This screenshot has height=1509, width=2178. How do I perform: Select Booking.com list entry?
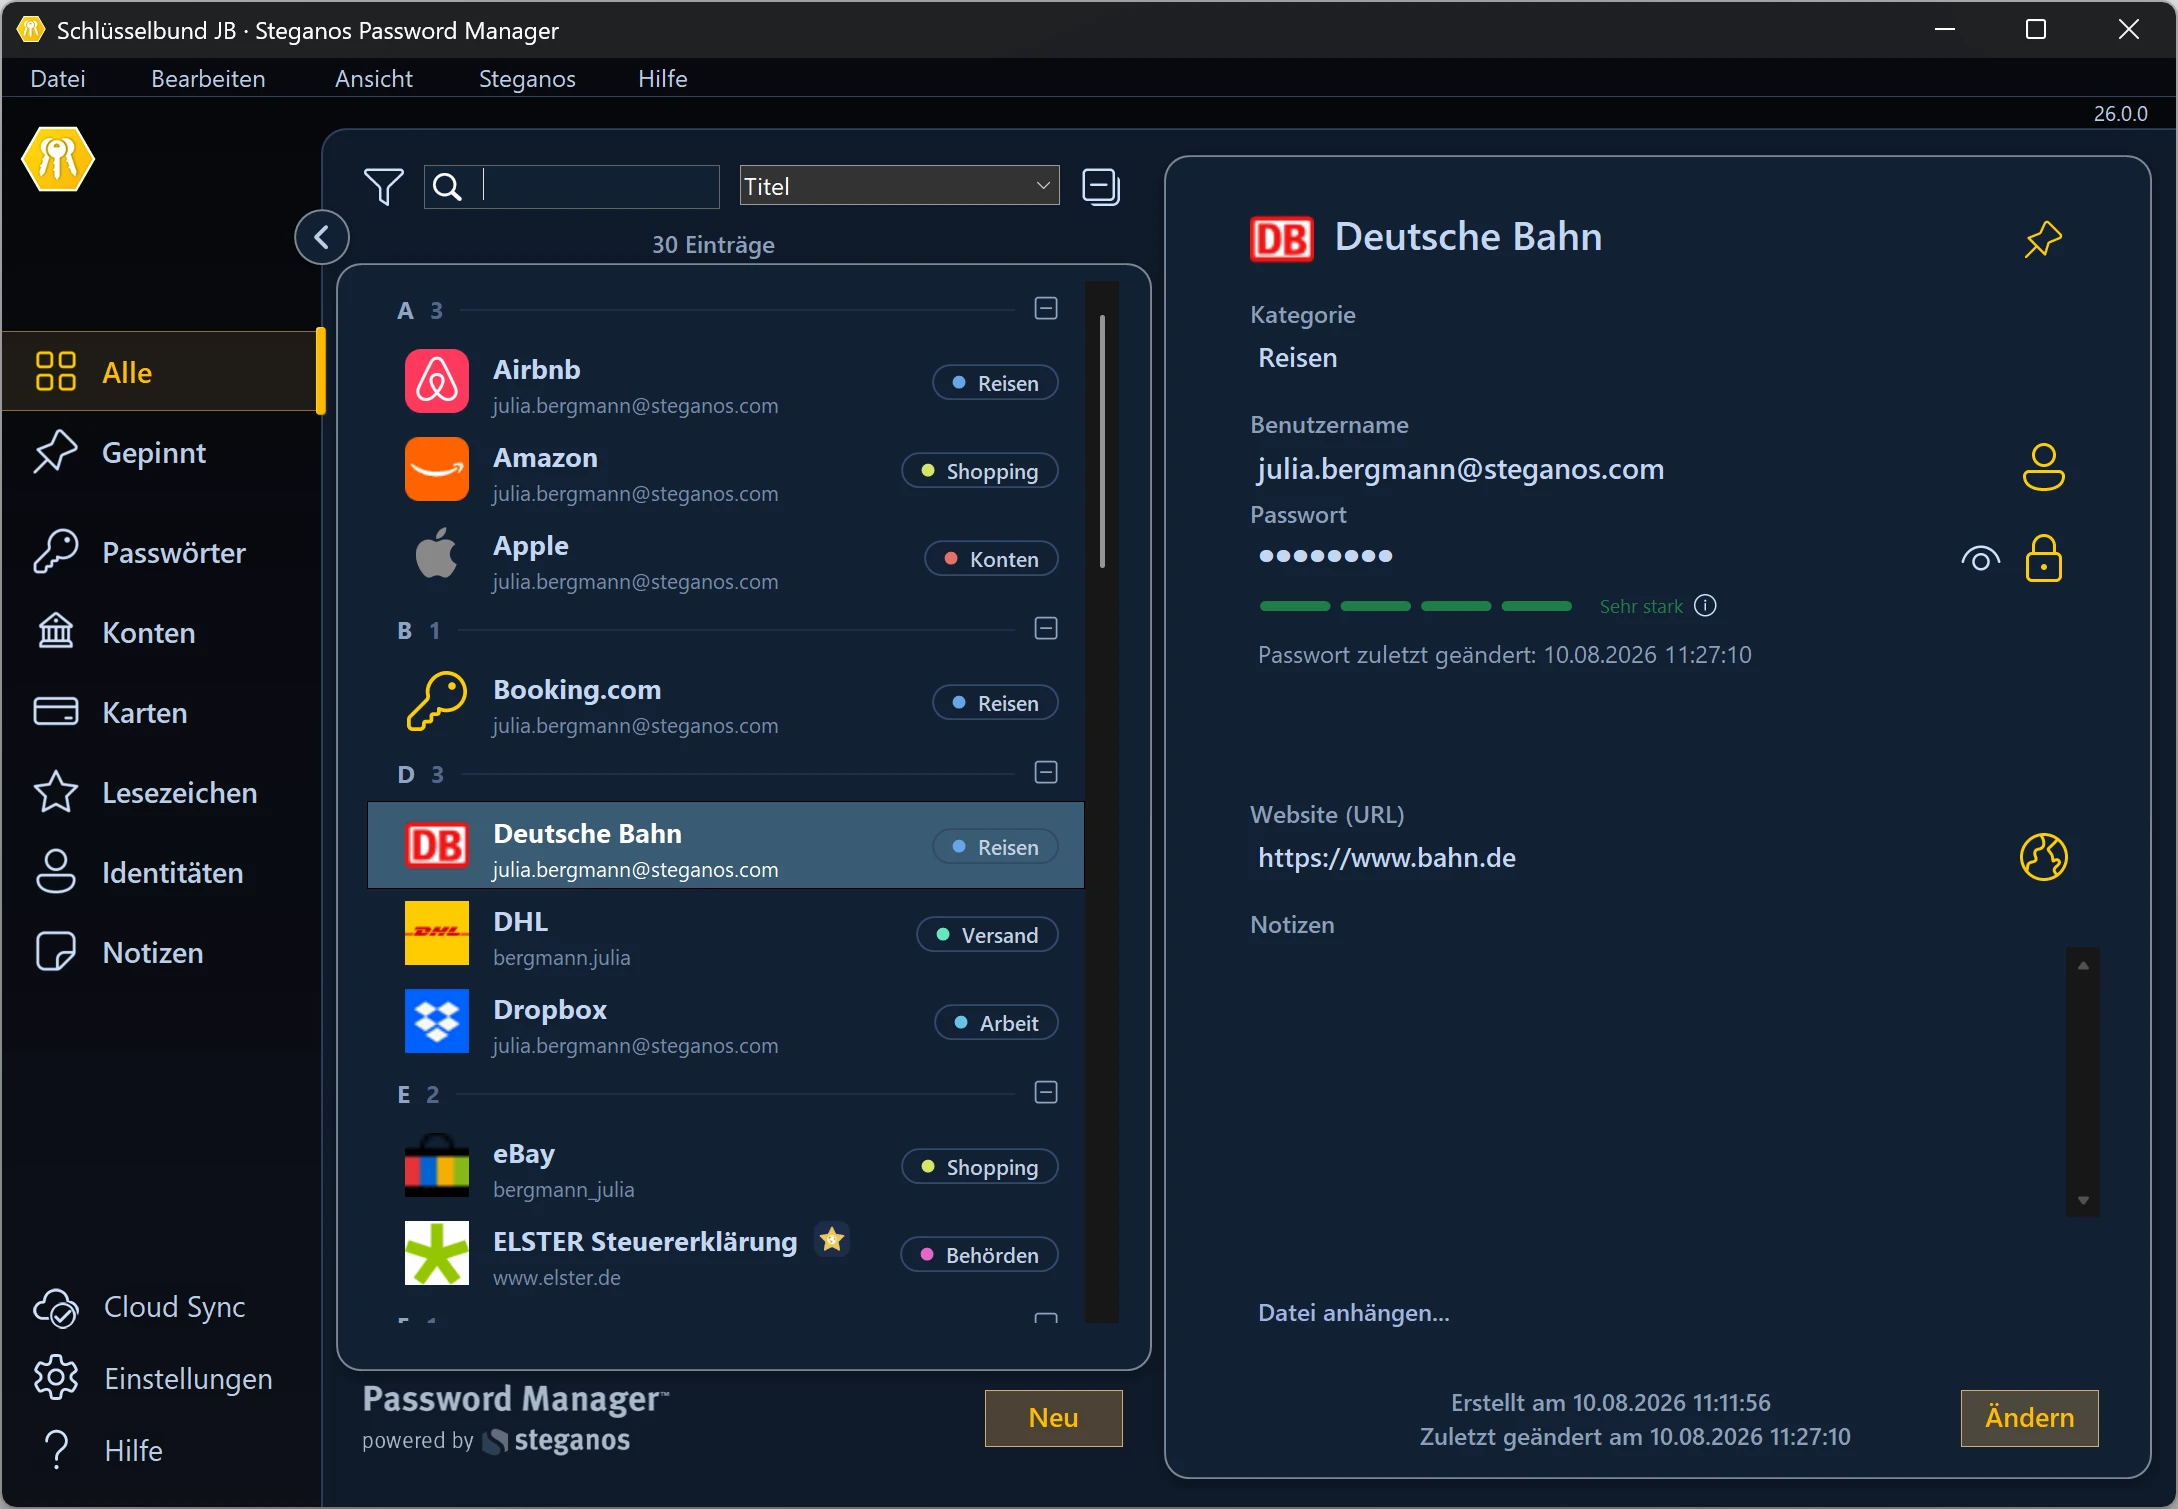pos(726,704)
